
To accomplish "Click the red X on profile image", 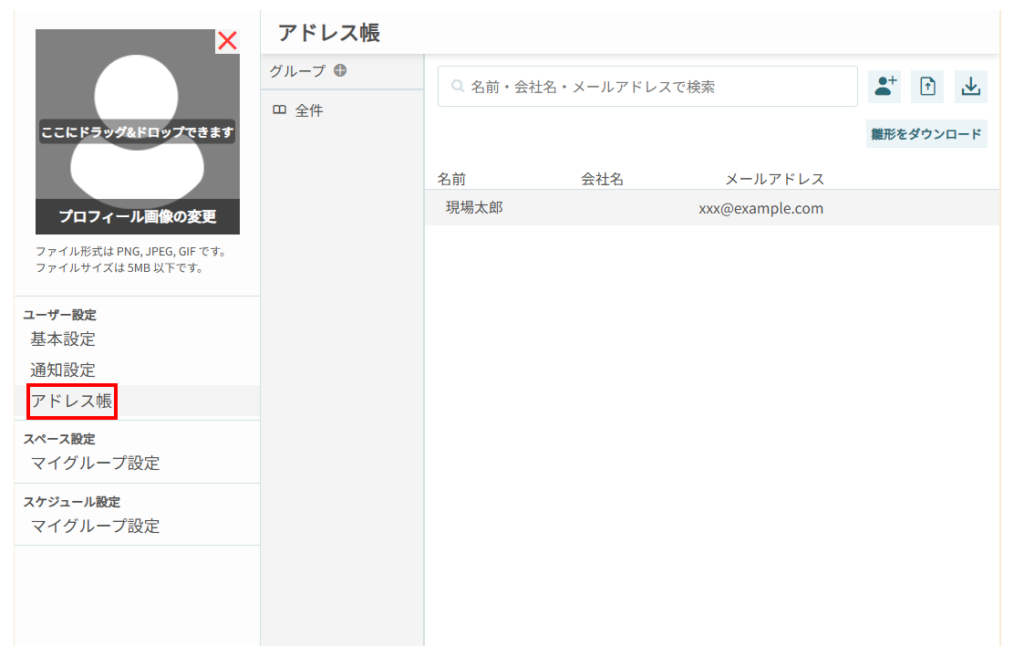I will 228,41.
